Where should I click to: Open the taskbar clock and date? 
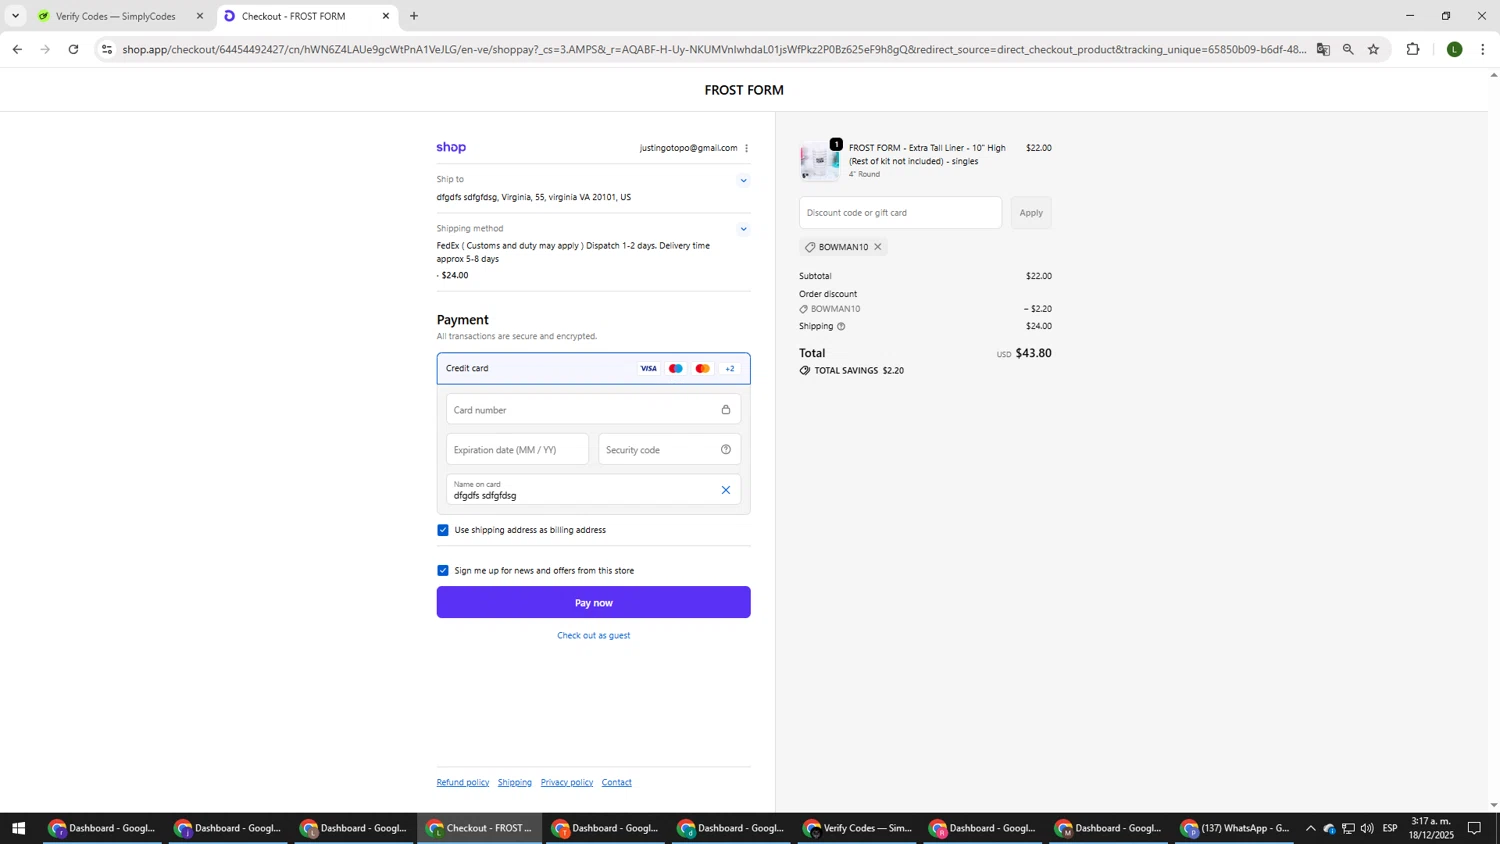click(x=1431, y=828)
